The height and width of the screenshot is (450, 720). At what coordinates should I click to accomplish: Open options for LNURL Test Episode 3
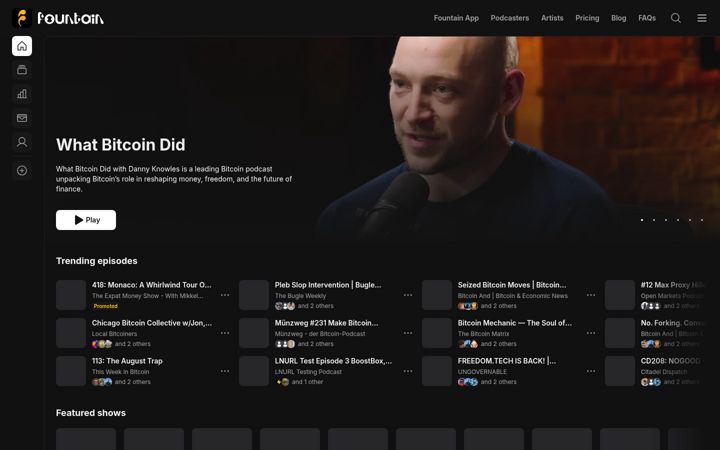point(408,371)
